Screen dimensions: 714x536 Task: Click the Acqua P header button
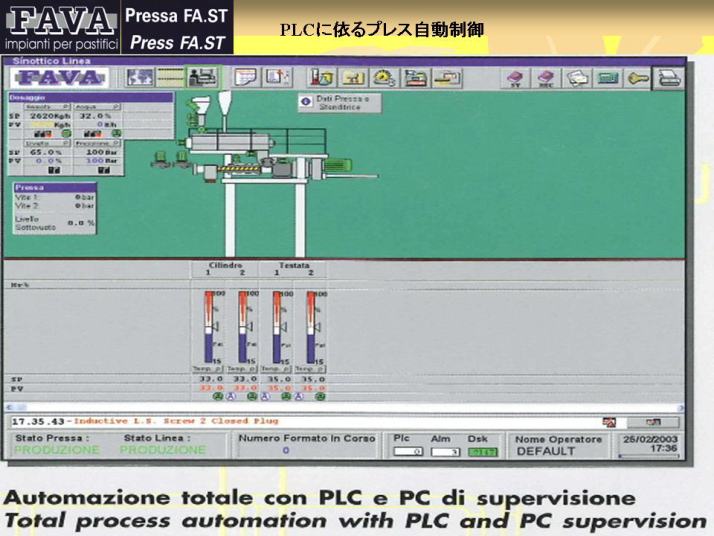coord(97,107)
